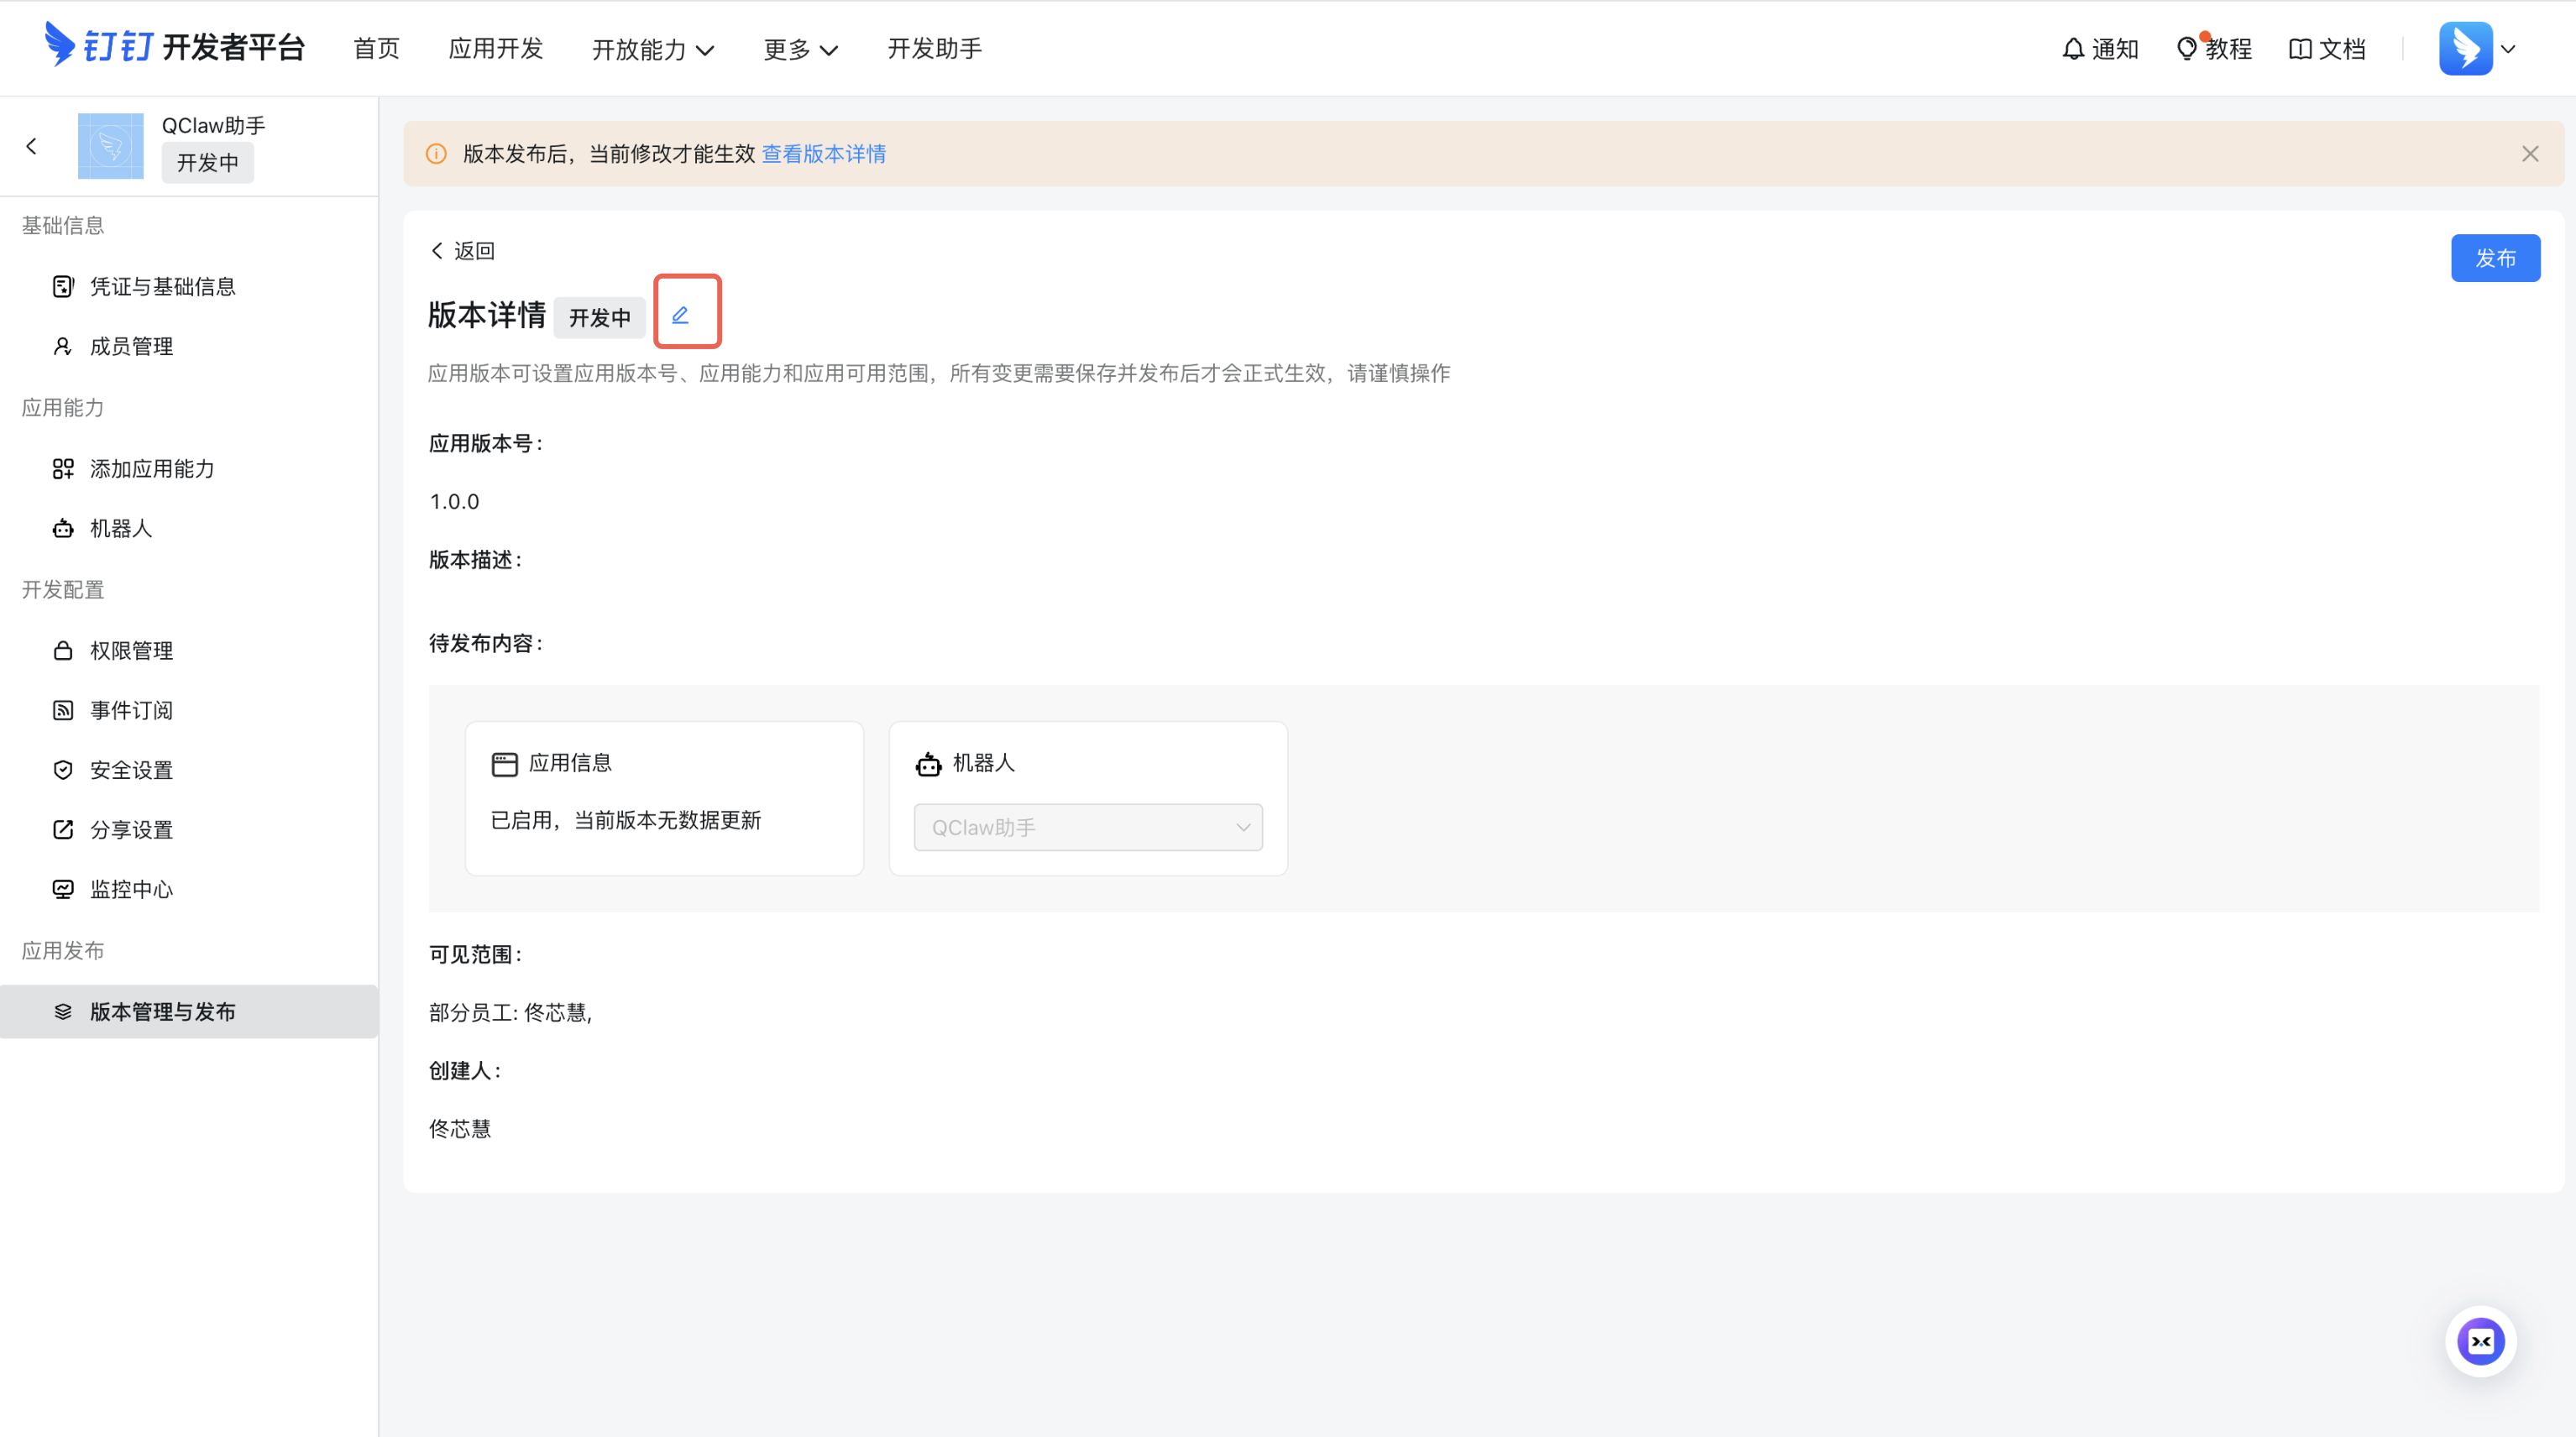This screenshot has width=2576, height=1437.
Task: Open 机器人 in the sidebar
Action: pyautogui.click(x=120, y=528)
